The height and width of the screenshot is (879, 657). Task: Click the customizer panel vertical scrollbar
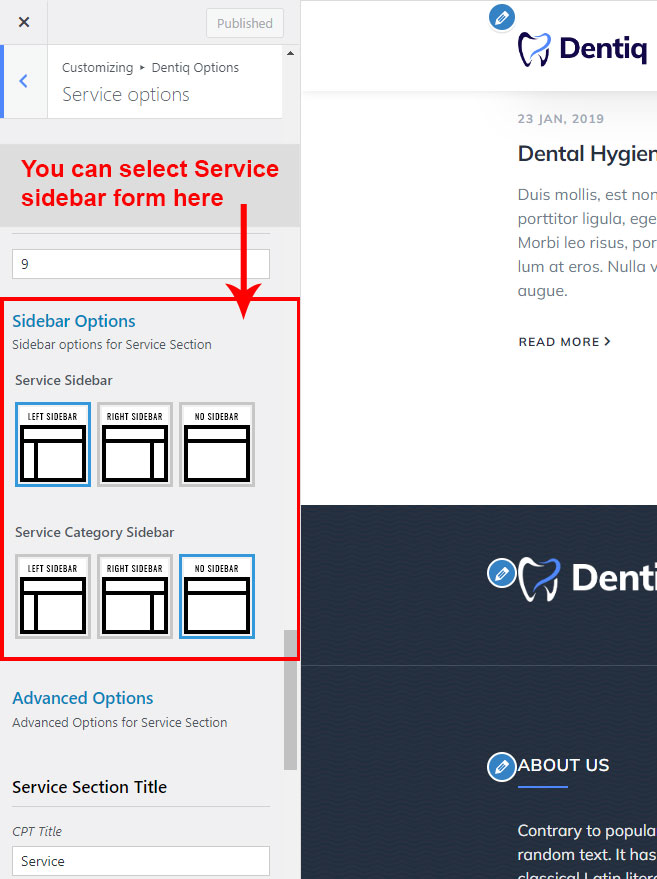pyautogui.click(x=290, y=699)
